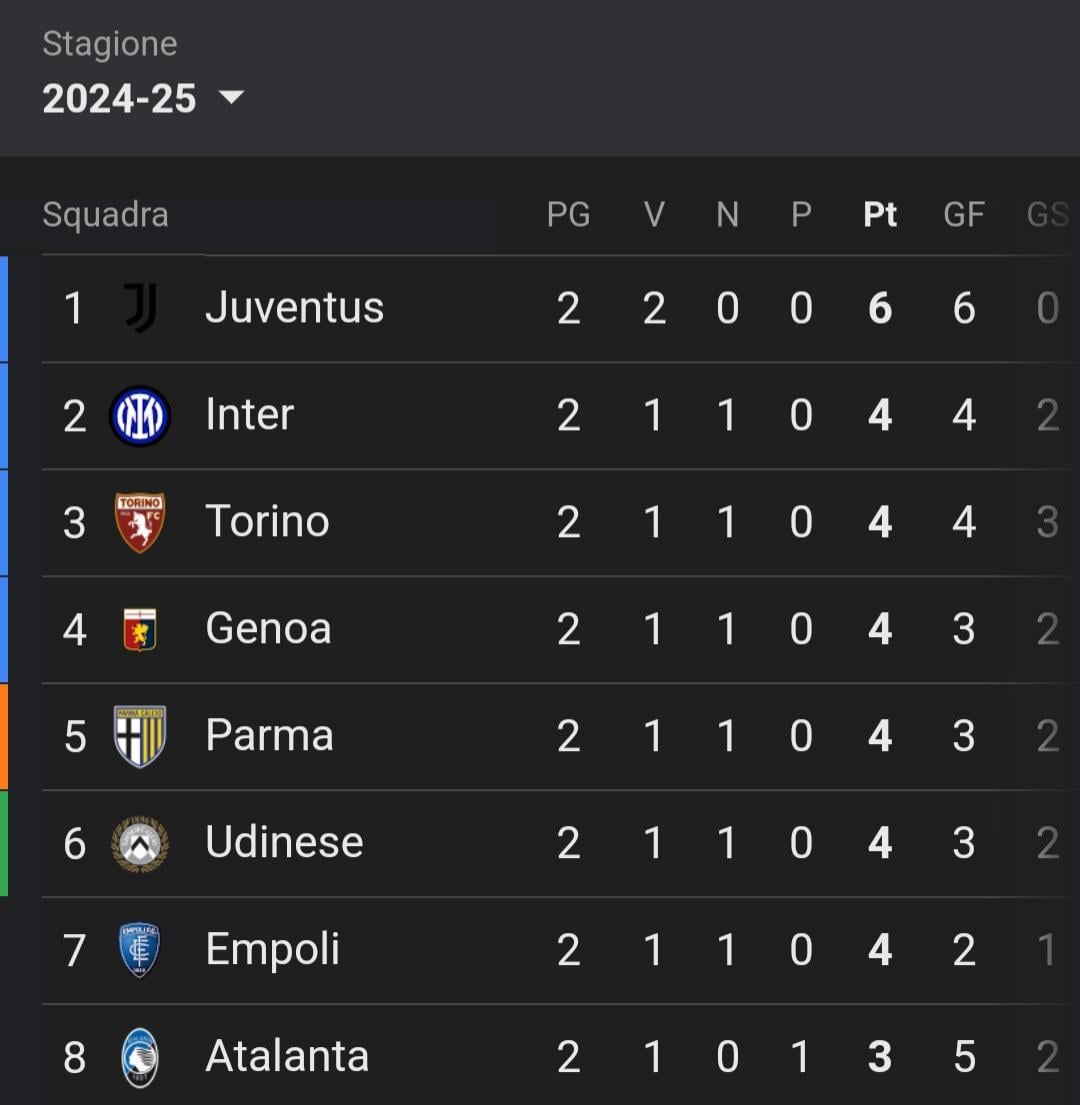
Task: Tap the Inter club crest
Action: [x=140, y=416]
